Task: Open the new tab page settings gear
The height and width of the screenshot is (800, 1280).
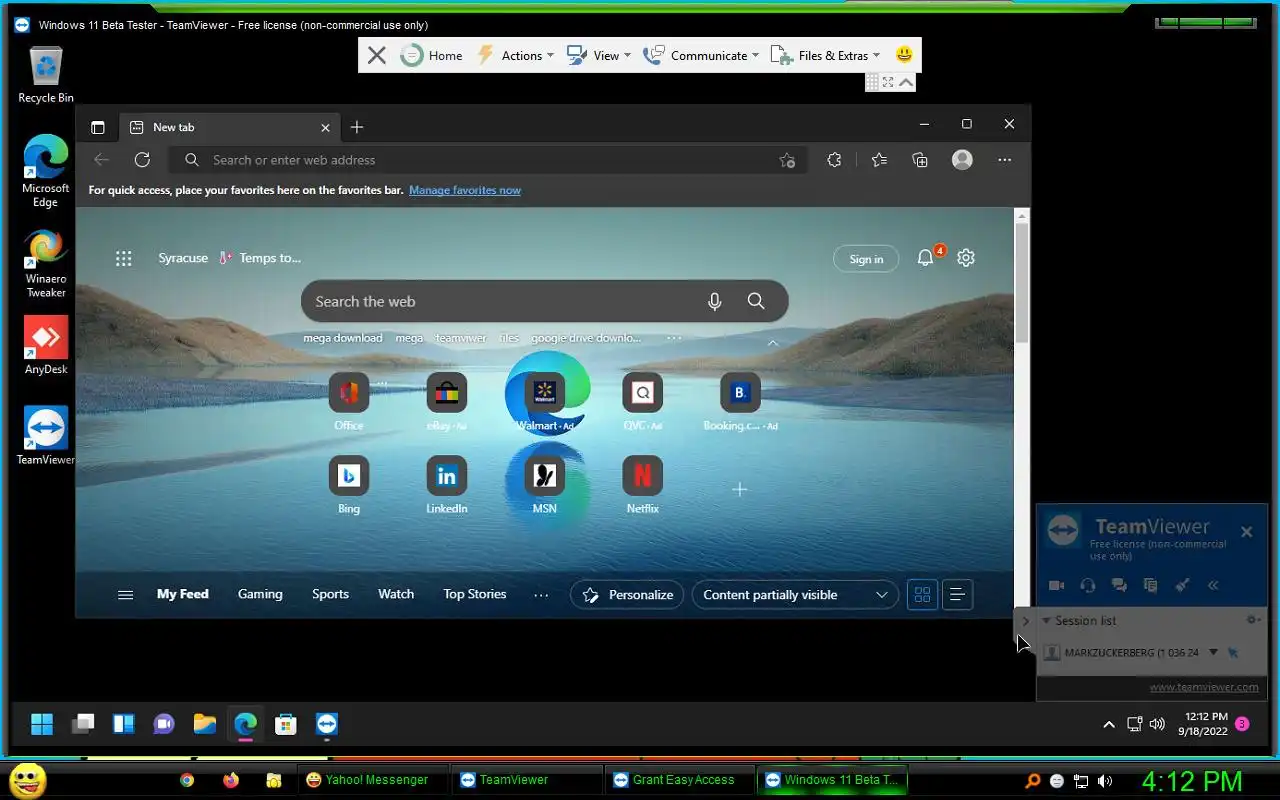Action: click(x=966, y=258)
